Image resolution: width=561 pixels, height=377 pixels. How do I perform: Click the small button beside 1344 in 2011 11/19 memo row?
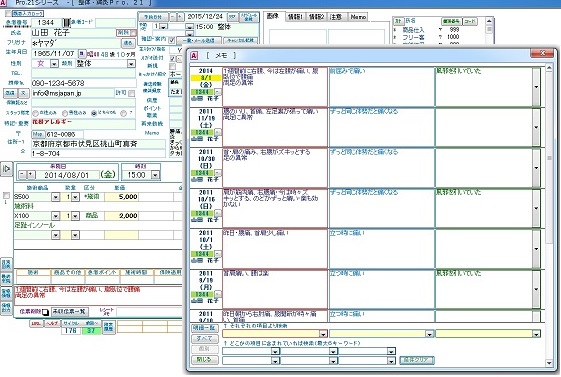pos(217,132)
